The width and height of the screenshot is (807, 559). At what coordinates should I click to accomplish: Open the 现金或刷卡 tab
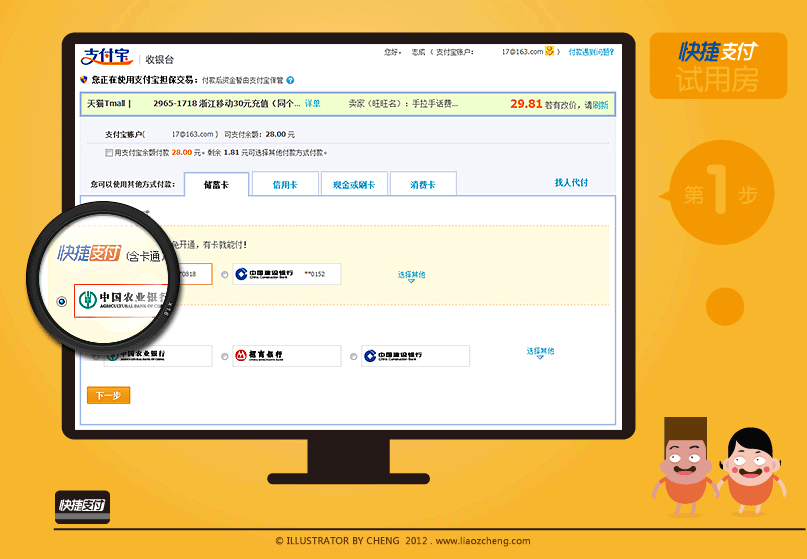pyautogui.click(x=354, y=184)
